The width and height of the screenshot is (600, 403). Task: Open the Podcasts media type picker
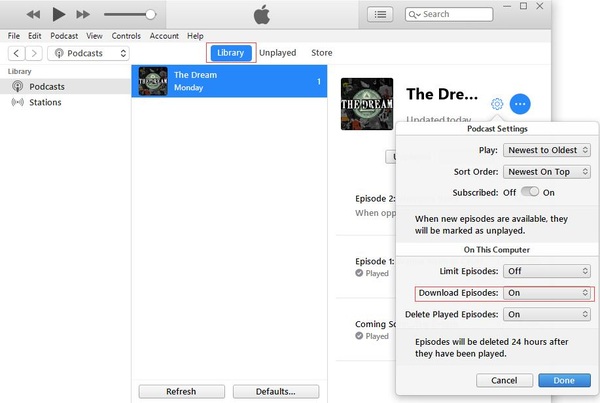(x=88, y=53)
